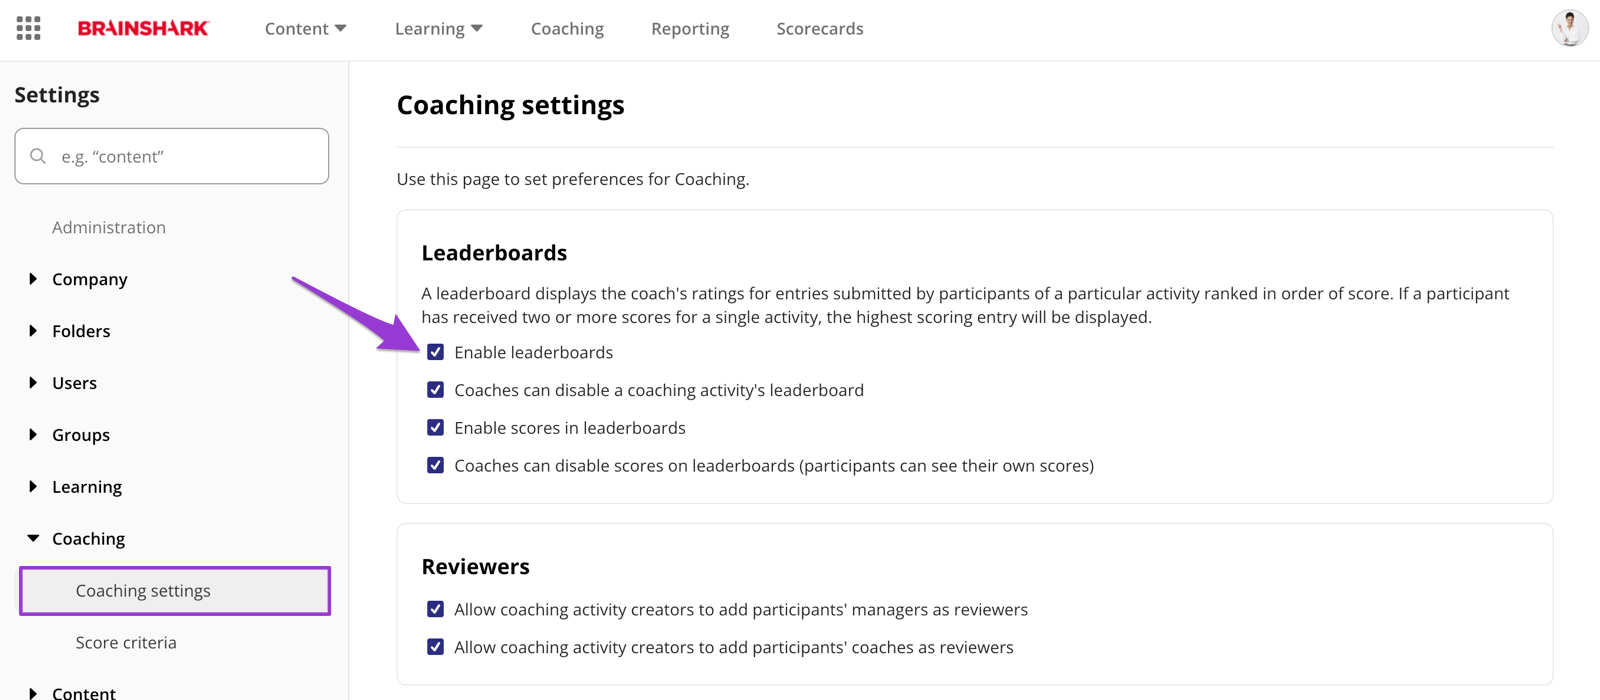The height and width of the screenshot is (700, 1600).
Task: Expand the Company section arrow
Action: pyautogui.click(x=33, y=279)
